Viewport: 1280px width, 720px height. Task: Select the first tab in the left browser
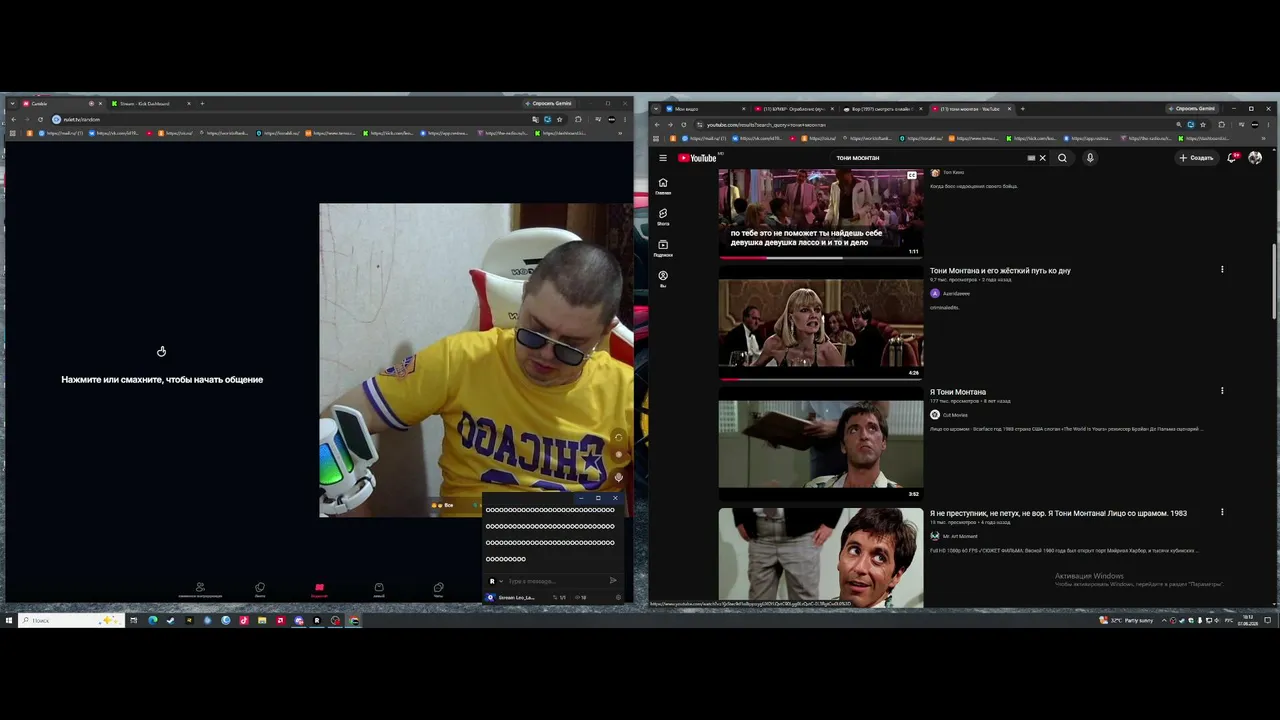61,103
